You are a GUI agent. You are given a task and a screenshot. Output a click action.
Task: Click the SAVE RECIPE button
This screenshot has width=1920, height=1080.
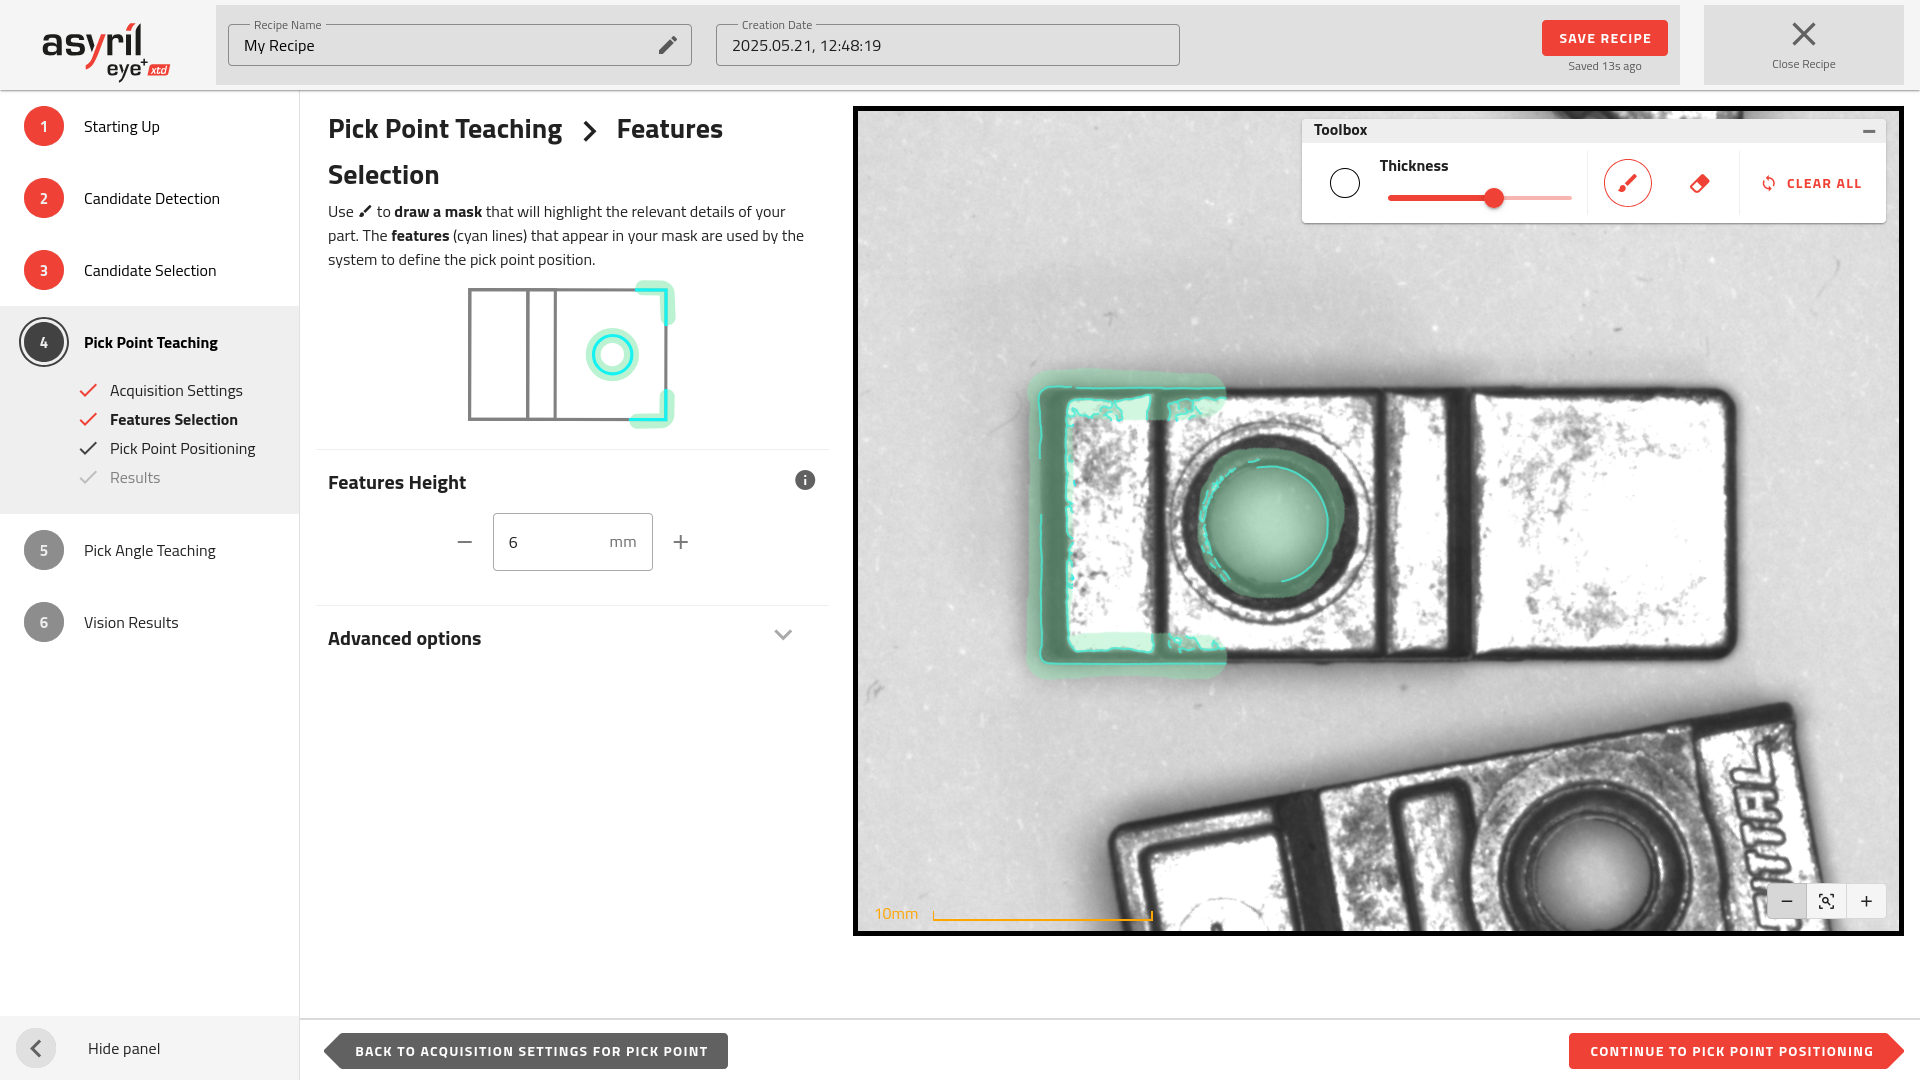click(x=1605, y=38)
